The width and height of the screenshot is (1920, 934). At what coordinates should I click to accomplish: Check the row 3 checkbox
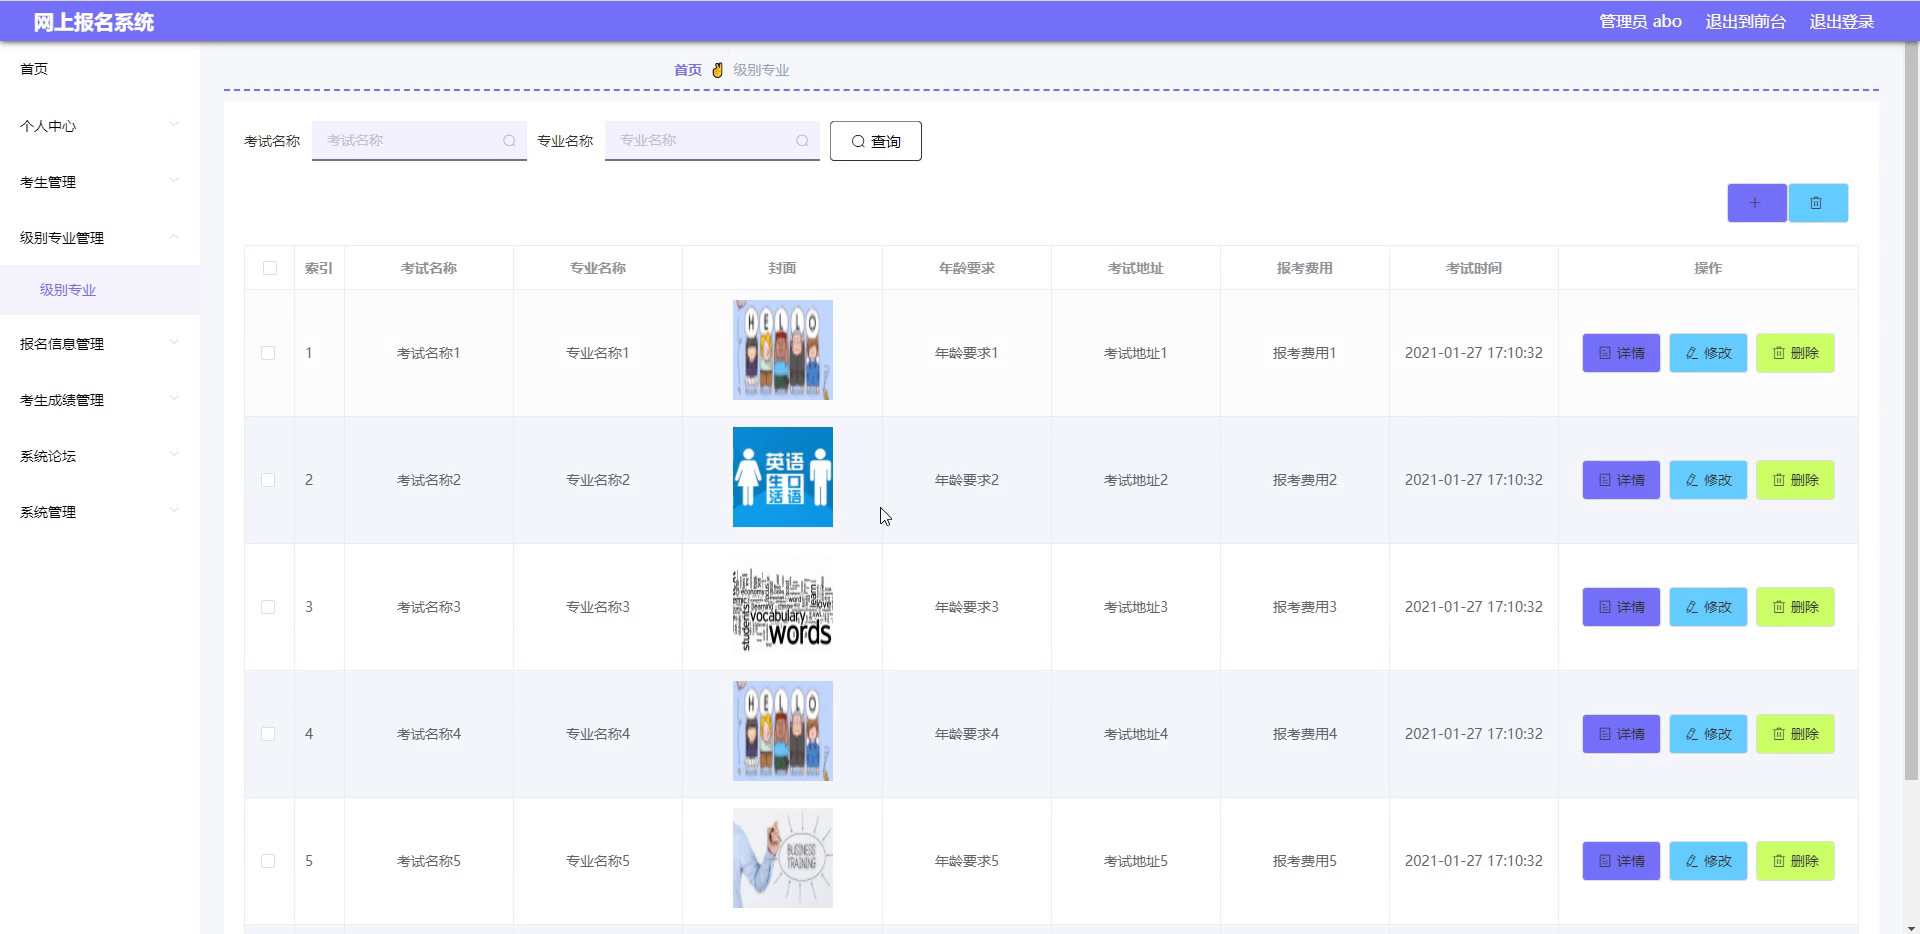click(x=268, y=607)
